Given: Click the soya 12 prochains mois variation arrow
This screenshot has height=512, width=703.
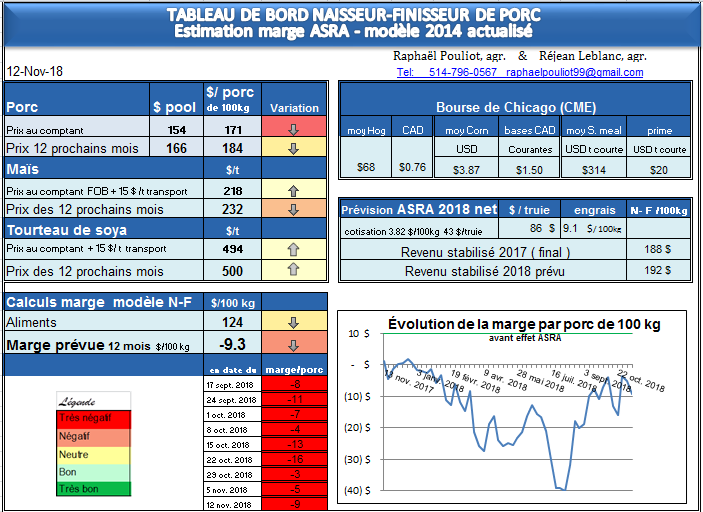Looking at the screenshot, I should coord(294,270).
